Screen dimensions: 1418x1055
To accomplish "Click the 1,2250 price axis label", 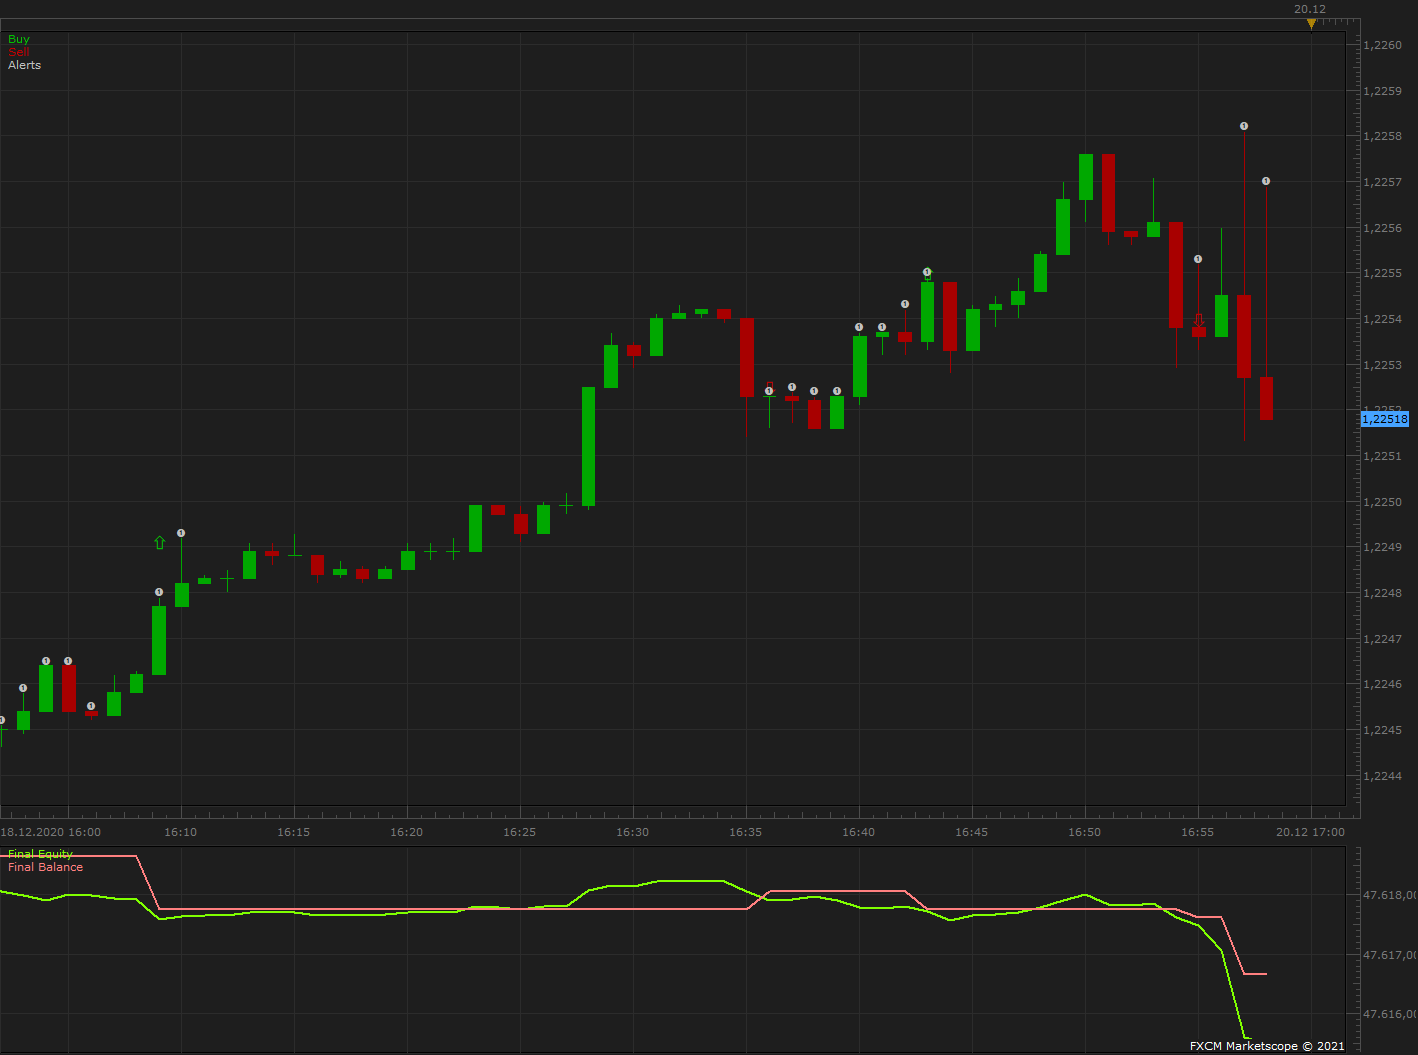I will [x=1383, y=502].
